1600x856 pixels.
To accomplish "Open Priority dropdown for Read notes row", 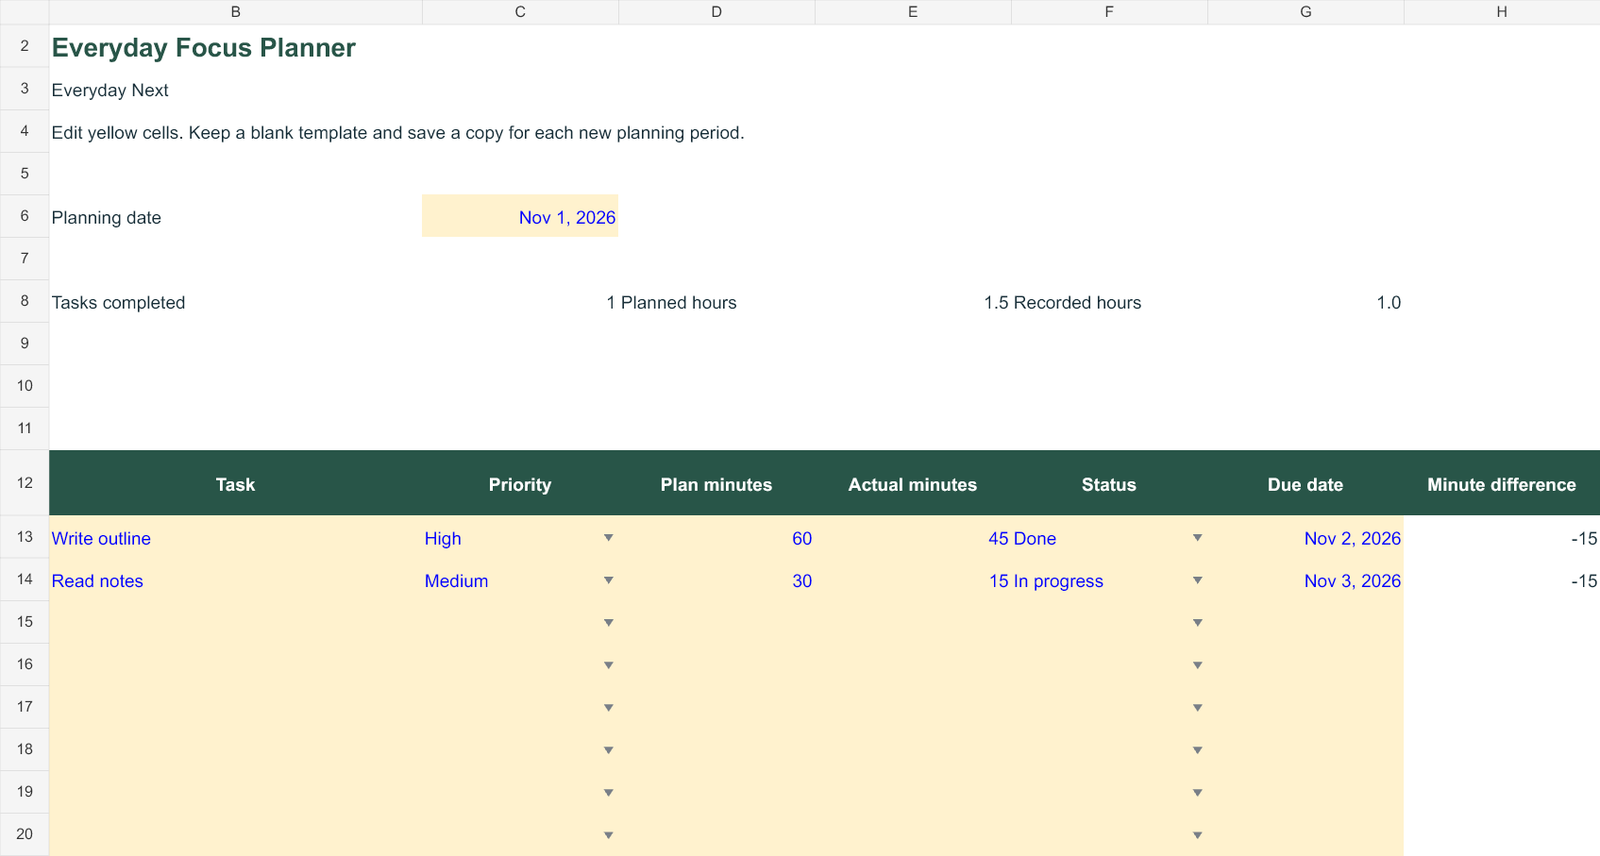I will (608, 581).
